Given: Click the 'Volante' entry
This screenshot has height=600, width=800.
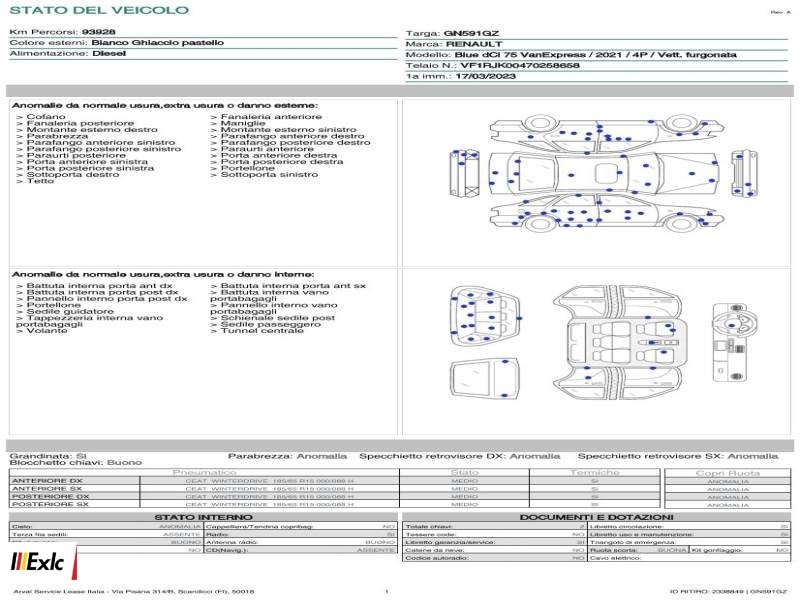Looking at the screenshot, I should pos(46,331).
